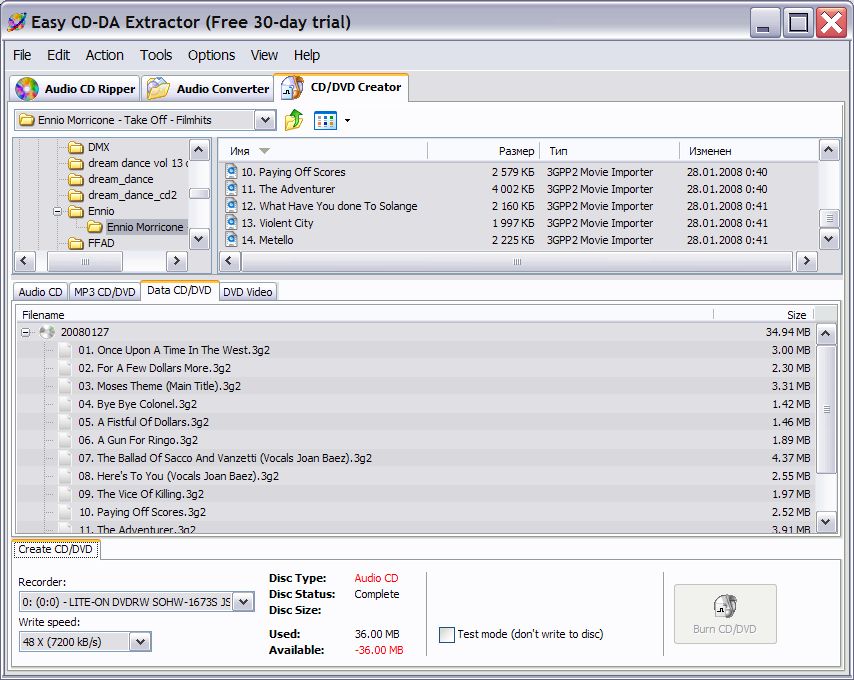This screenshot has width=854, height=680.
Task: Click file icon of 09. The Vice Of Killing.3g2
Action: click(65, 494)
